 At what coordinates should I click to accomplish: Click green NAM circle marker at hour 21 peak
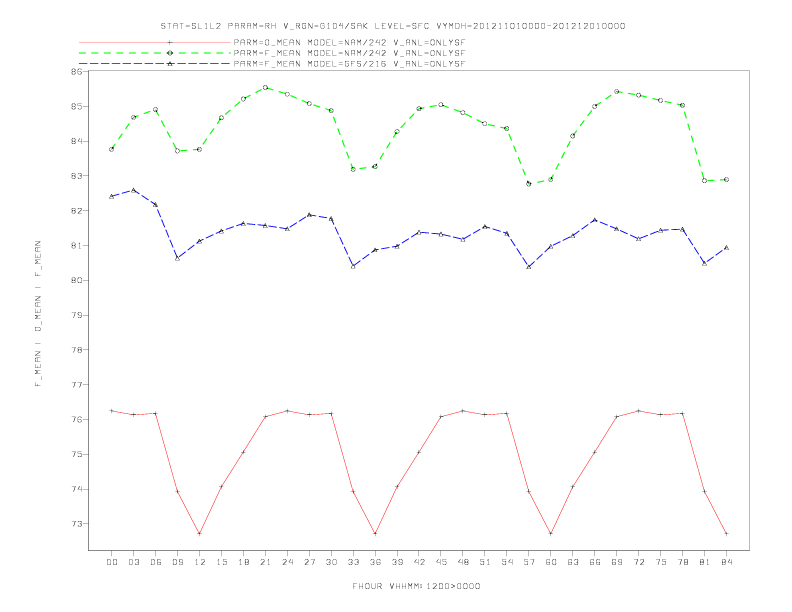[266, 87]
